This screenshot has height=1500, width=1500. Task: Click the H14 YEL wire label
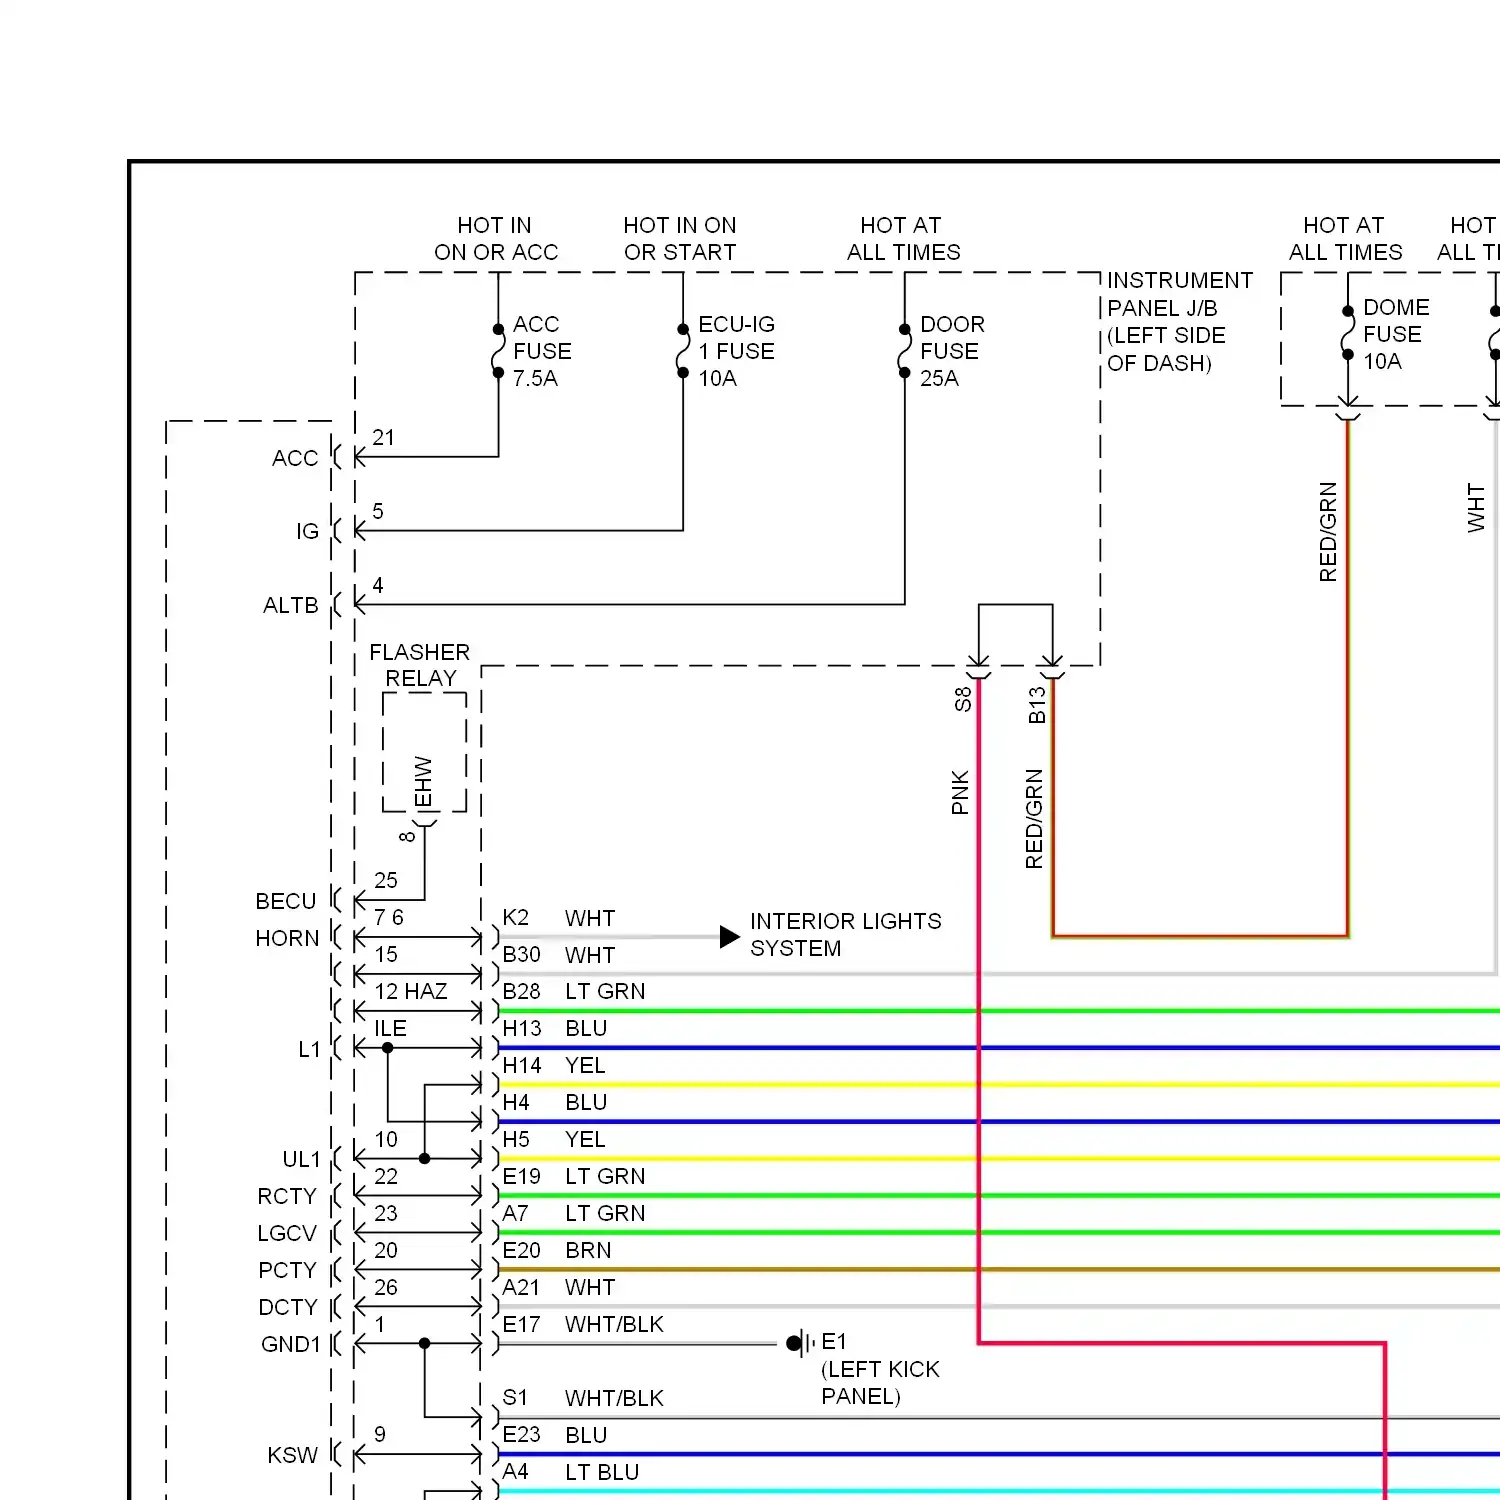coord(553,1065)
